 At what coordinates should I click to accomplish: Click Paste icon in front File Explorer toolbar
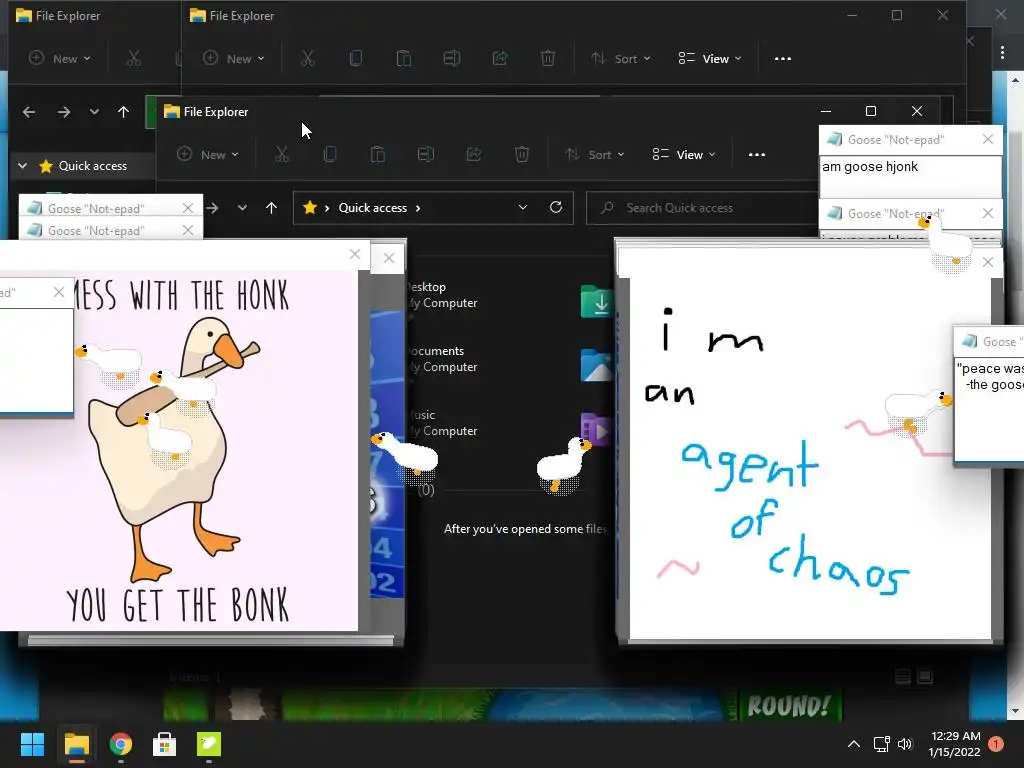click(377, 155)
